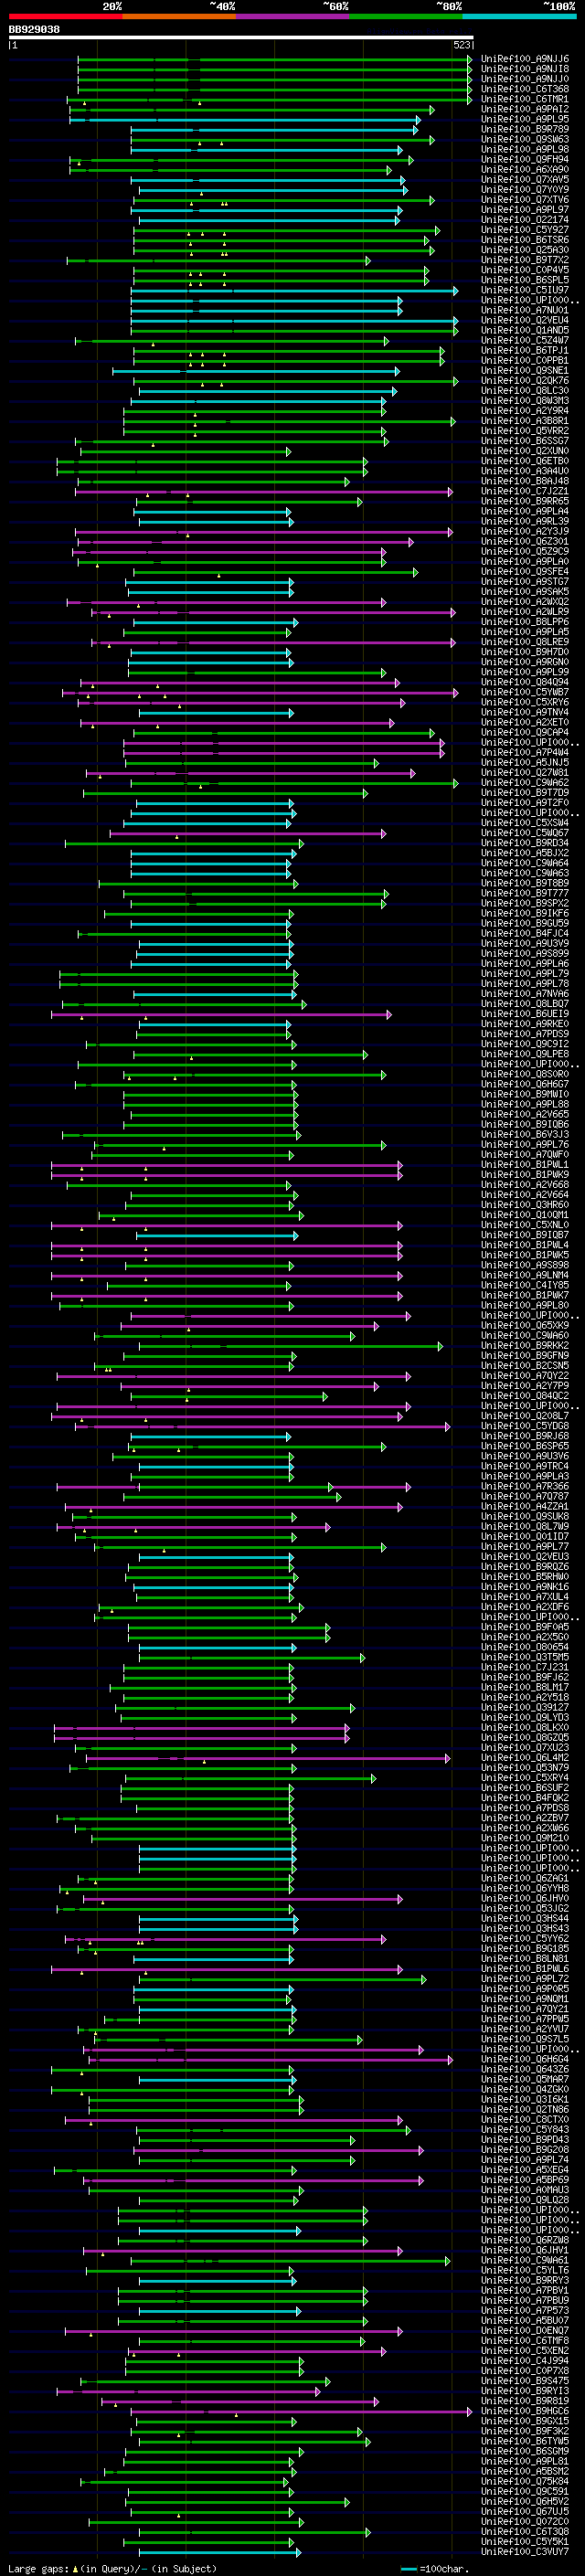Click the orange ~40% identity legend segment
Viewport: 585px width, 2576px height.
click(179, 16)
